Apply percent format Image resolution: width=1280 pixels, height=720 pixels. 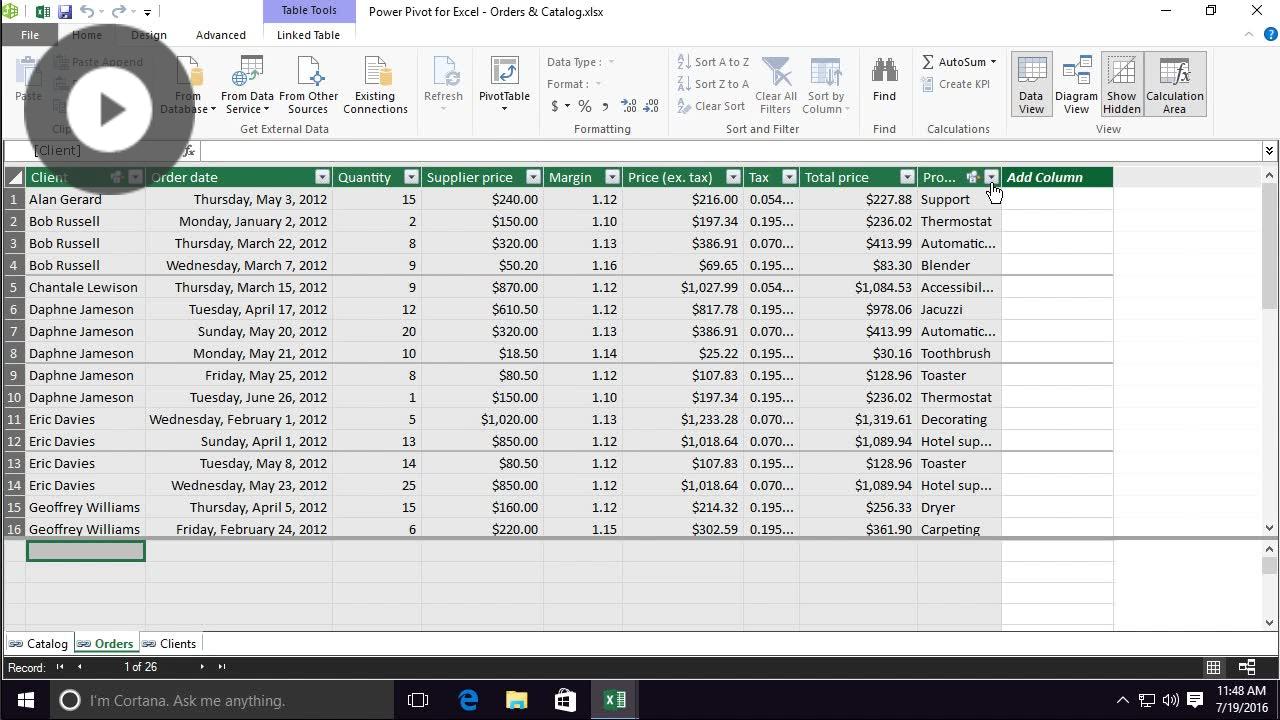584,106
